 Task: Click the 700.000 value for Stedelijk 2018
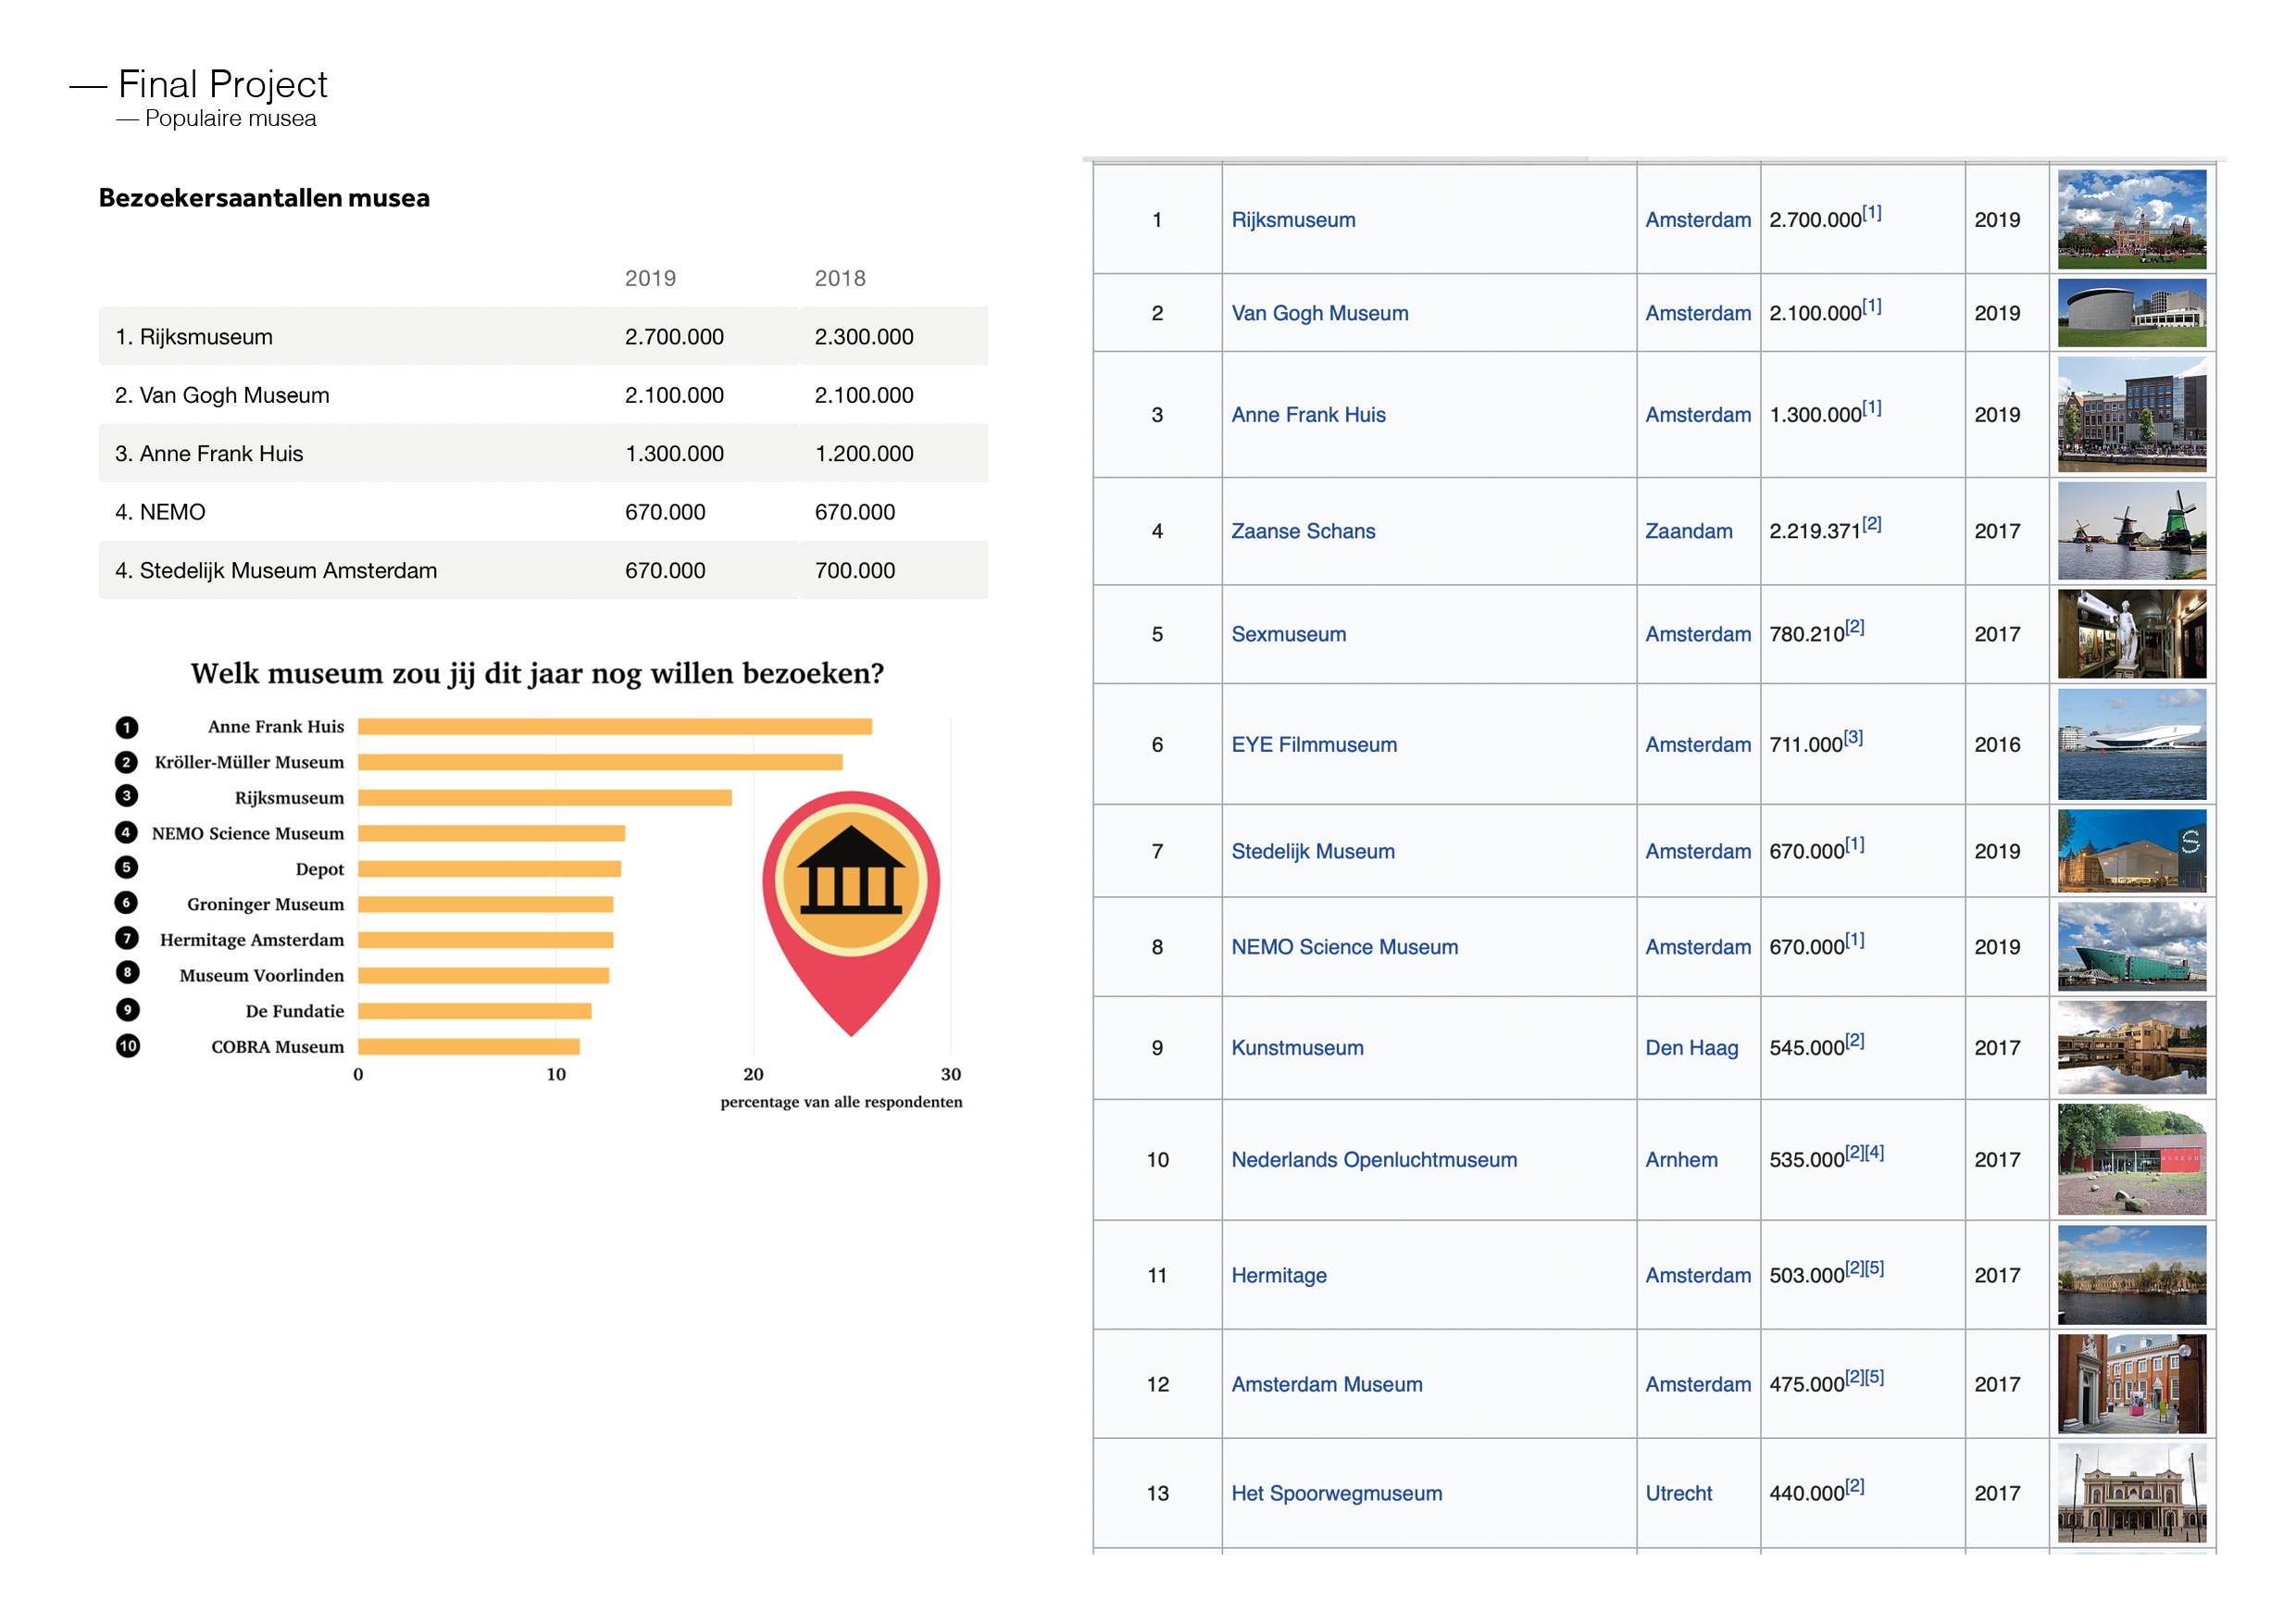(x=855, y=570)
